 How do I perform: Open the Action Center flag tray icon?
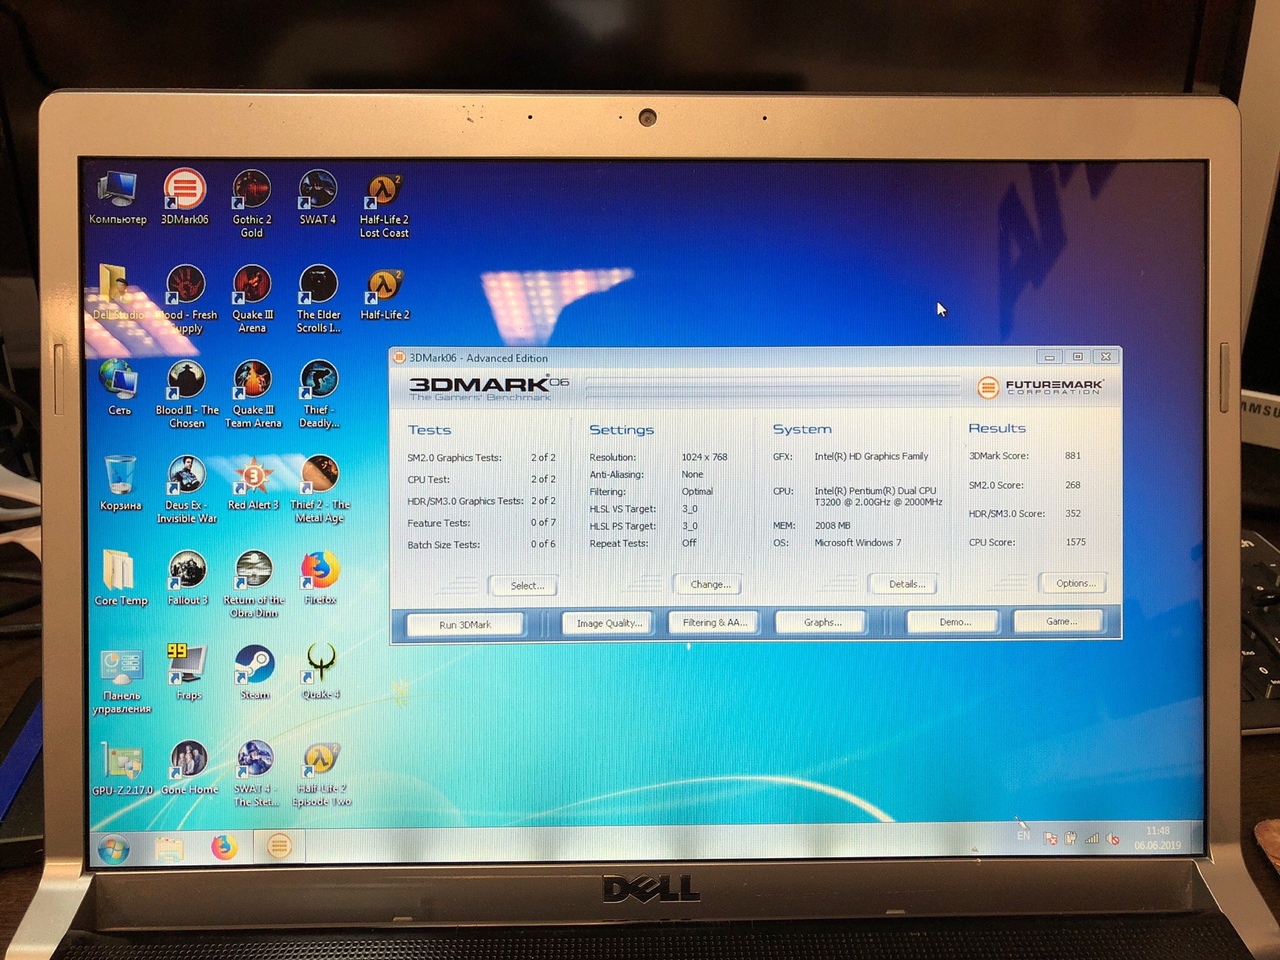coord(1051,839)
